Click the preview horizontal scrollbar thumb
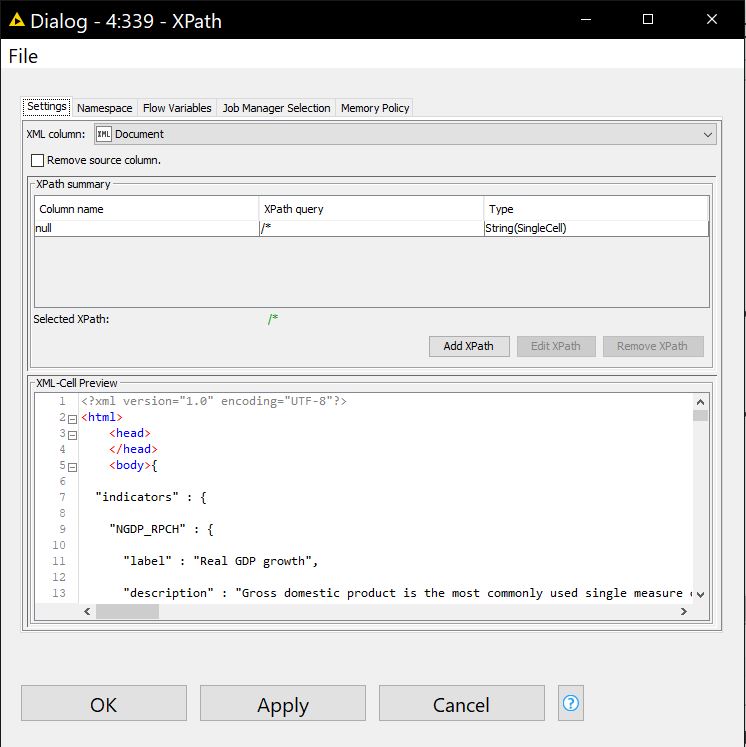Screen dimensions: 746x747 pos(127,611)
